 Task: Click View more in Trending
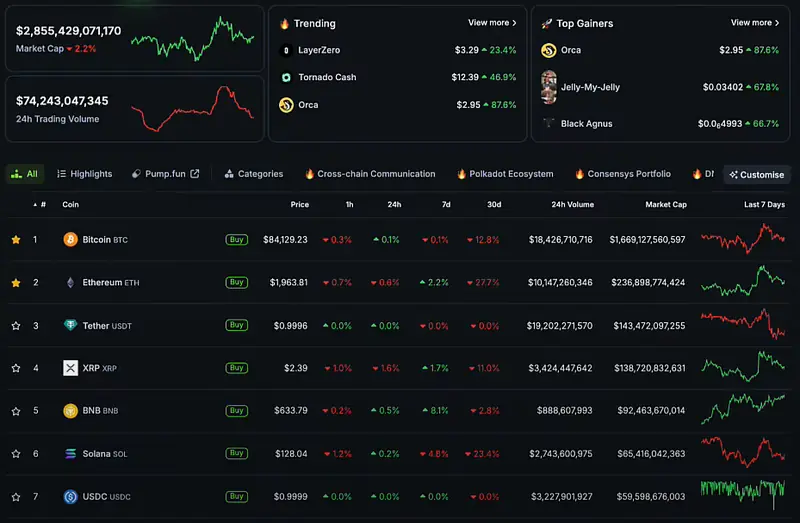click(492, 22)
